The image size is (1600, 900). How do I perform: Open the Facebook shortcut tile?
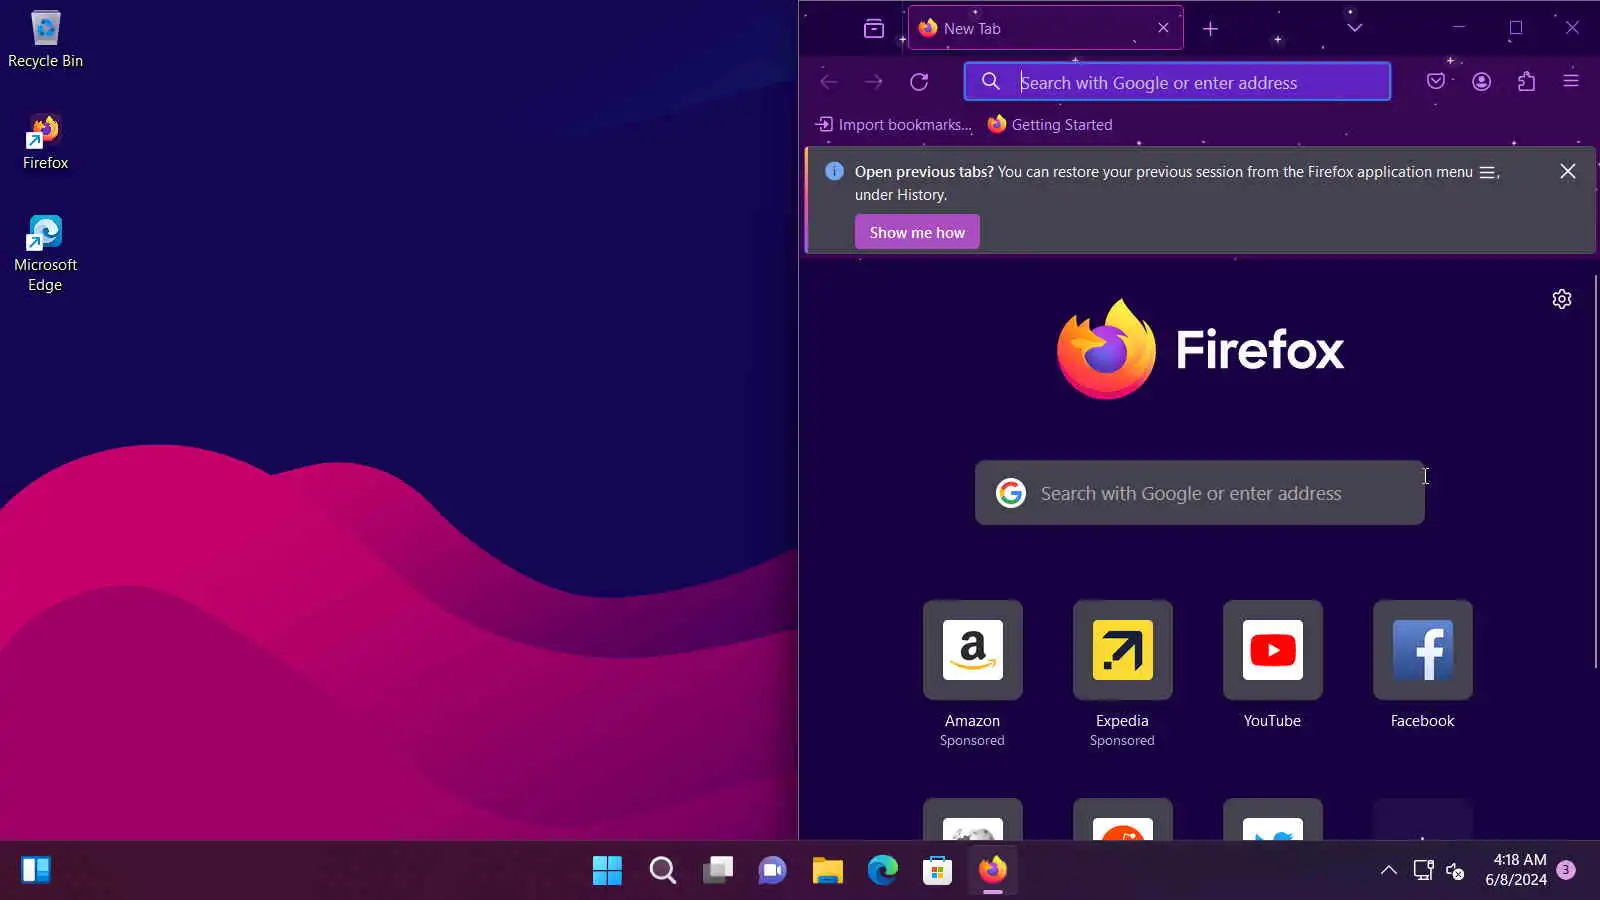click(1423, 650)
